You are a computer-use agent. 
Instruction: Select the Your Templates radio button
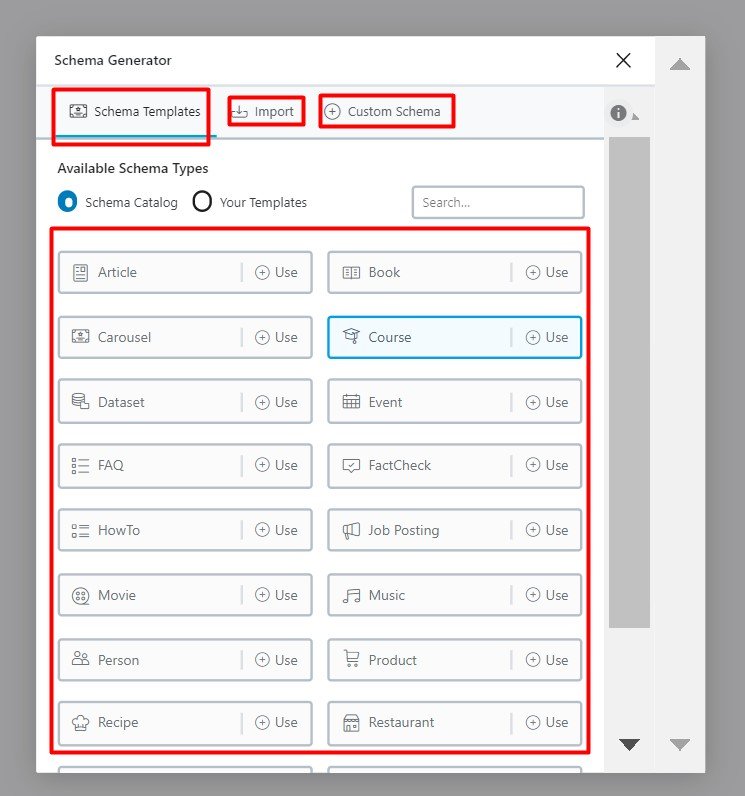(202, 202)
